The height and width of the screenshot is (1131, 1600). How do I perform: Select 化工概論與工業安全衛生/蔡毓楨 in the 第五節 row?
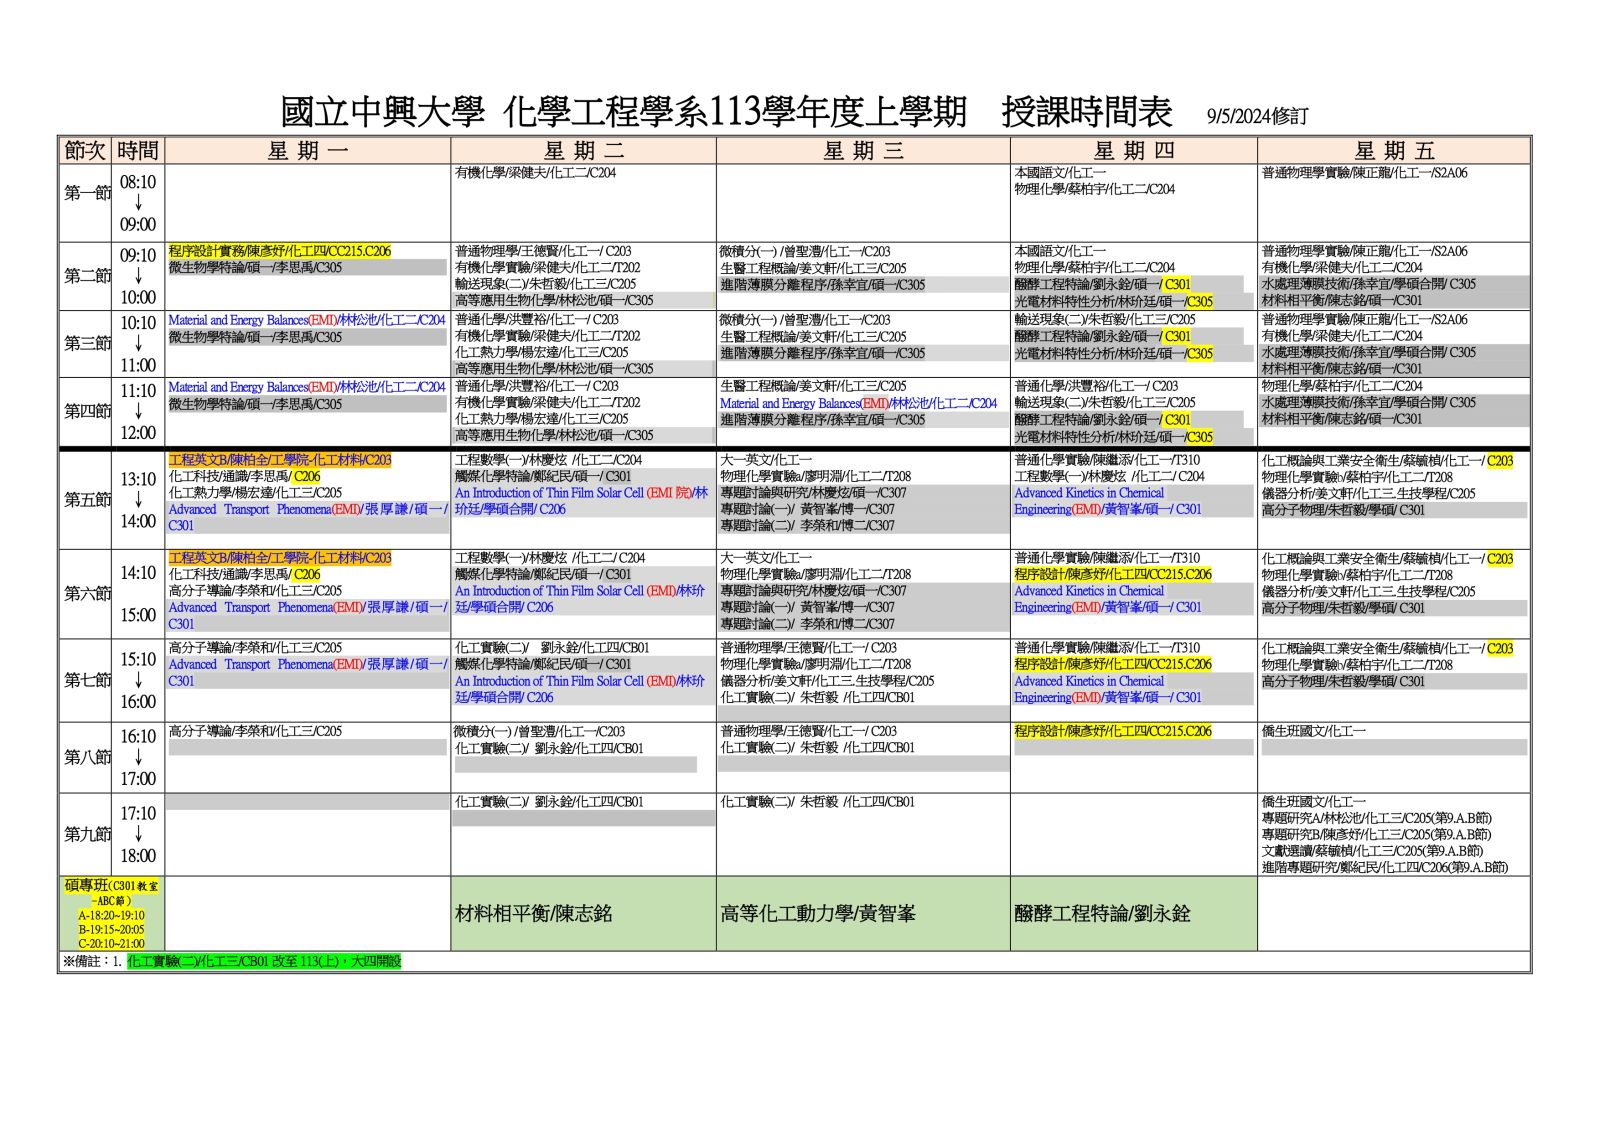point(1387,461)
